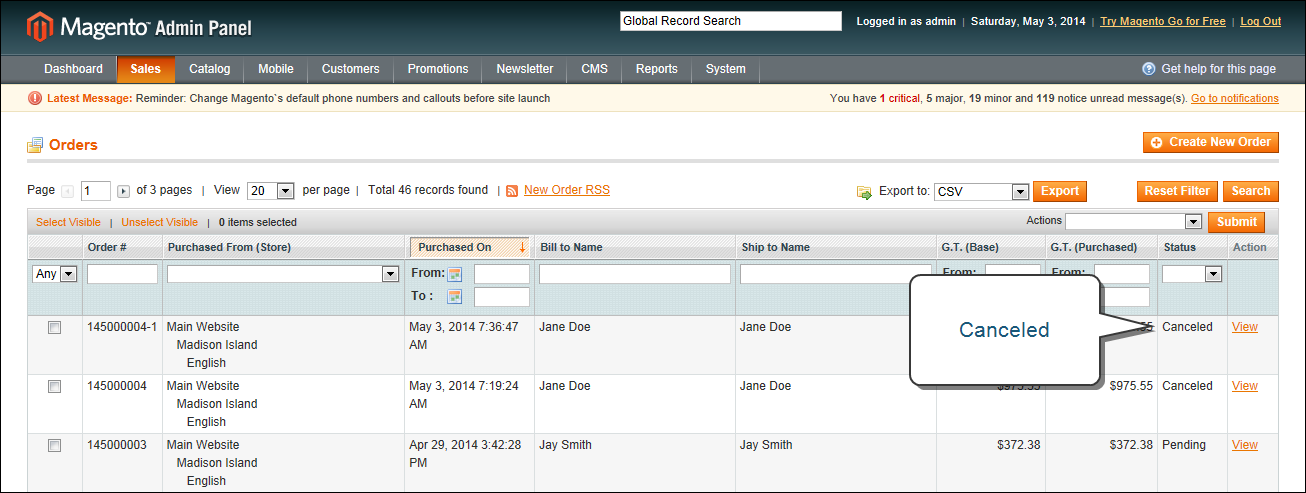Viewport: 1306px width, 493px height.
Task: Open the Mobile menu
Action: pos(276,69)
